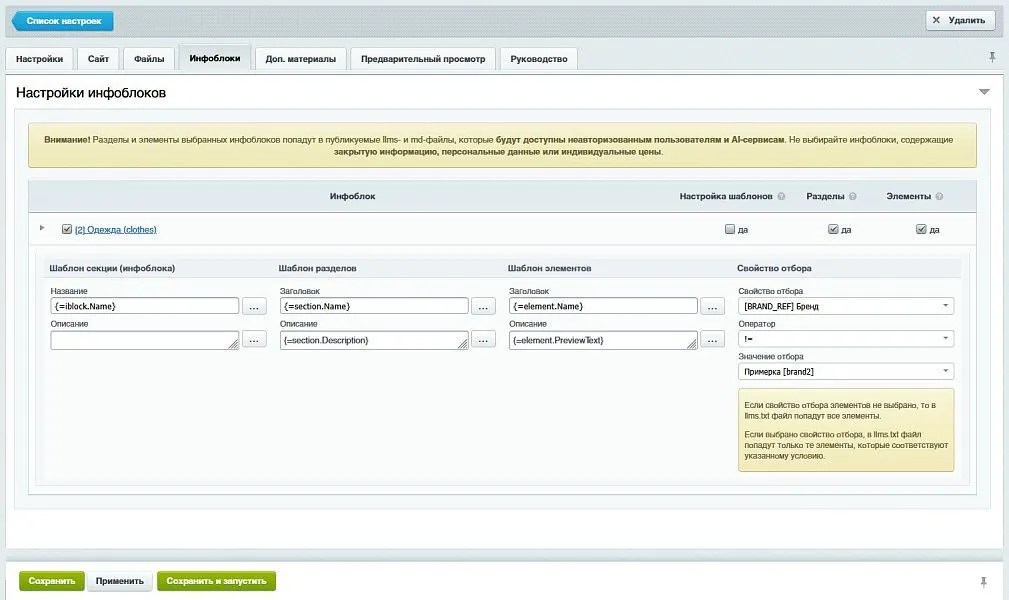
Task: Open help tooltip next to Настройка шаблонов
Action: (781, 196)
